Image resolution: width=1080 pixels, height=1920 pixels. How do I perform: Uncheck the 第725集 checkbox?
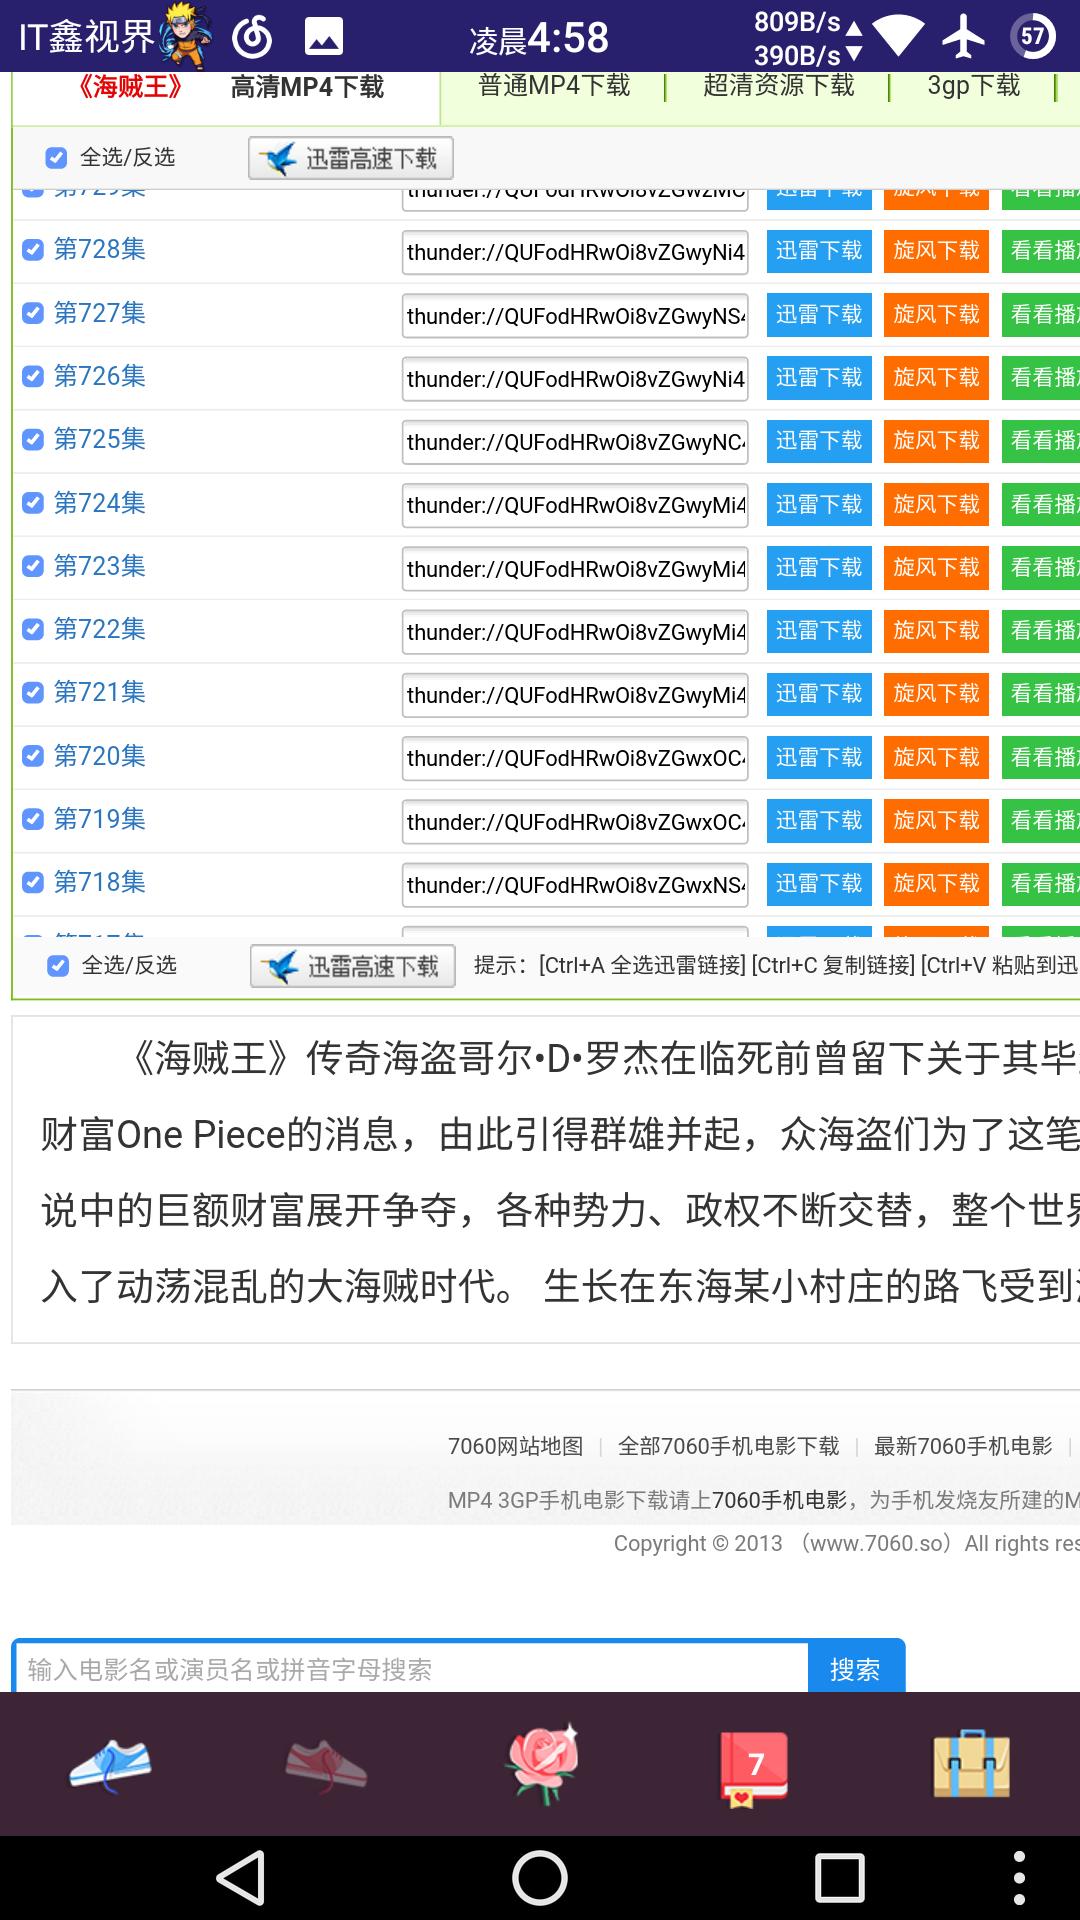tap(33, 439)
